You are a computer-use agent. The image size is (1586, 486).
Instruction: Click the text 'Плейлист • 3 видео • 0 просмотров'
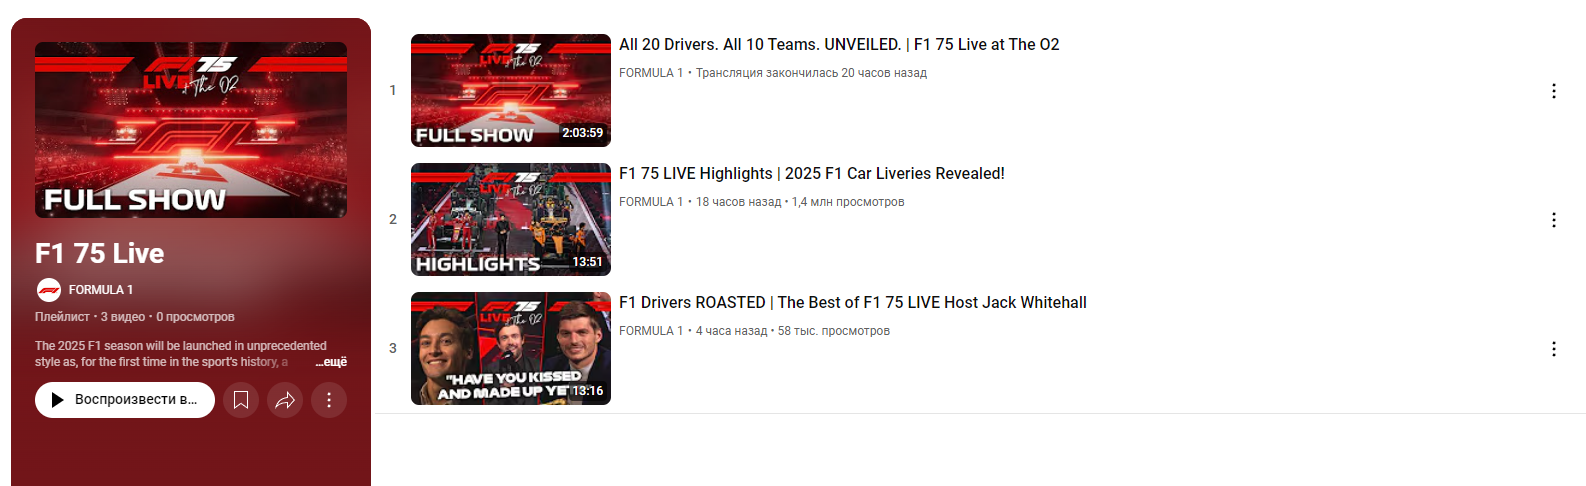(x=135, y=317)
